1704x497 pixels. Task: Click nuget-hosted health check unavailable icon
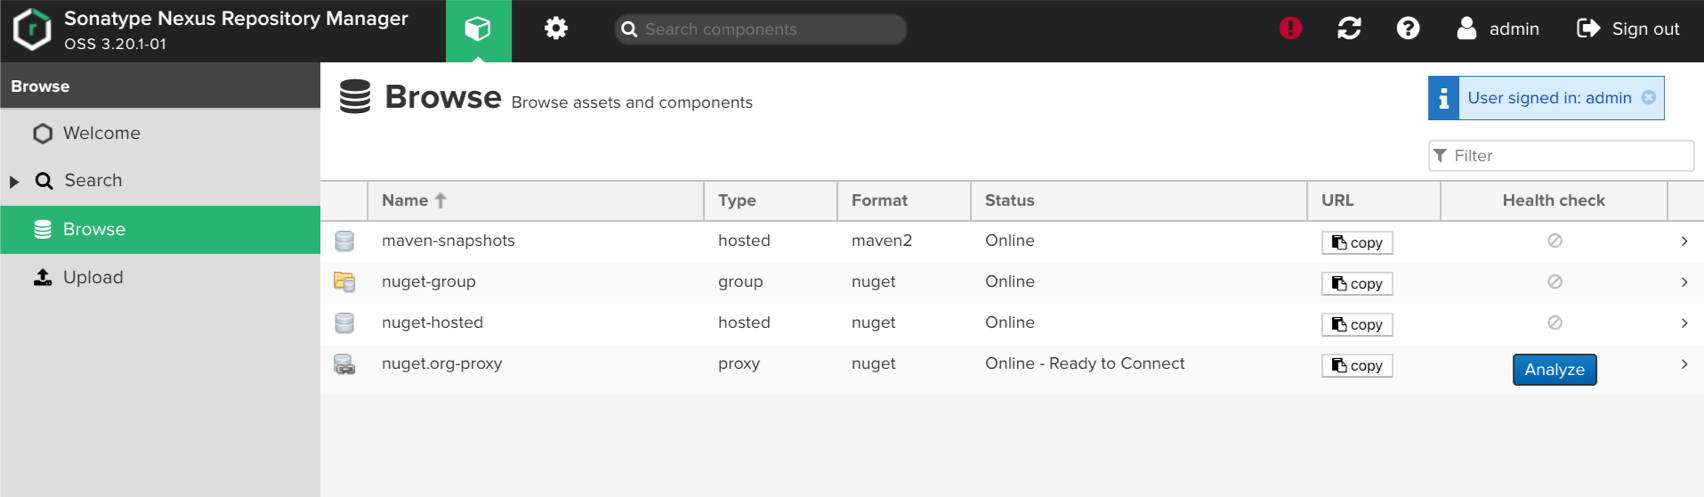[1555, 323]
